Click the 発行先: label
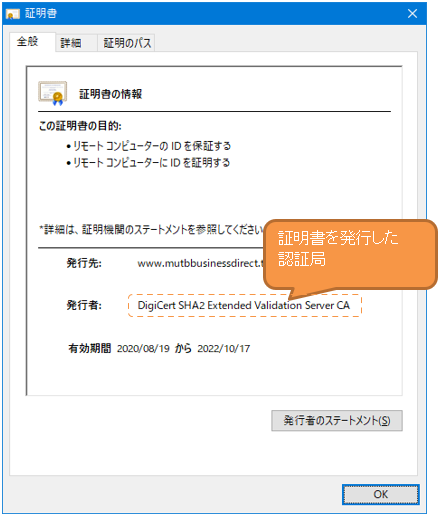Viewport: 442px width, 515px height. click(x=84, y=263)
